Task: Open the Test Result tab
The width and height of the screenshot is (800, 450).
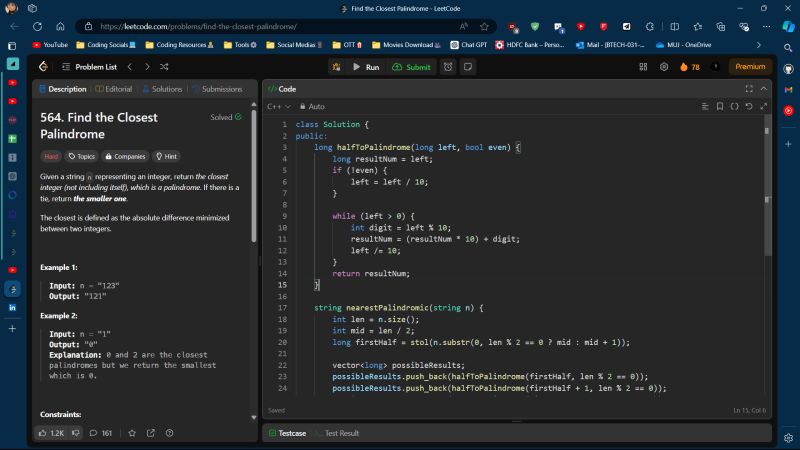Action: (x=337, y=433)
